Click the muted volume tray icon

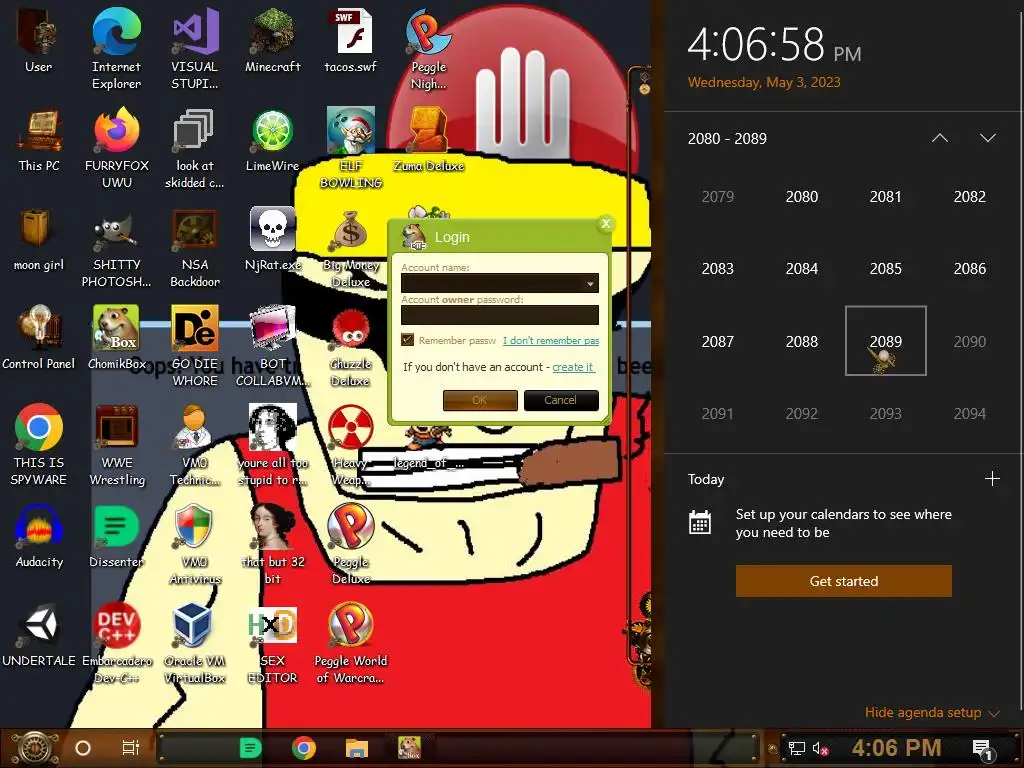(x=821, y=748)
